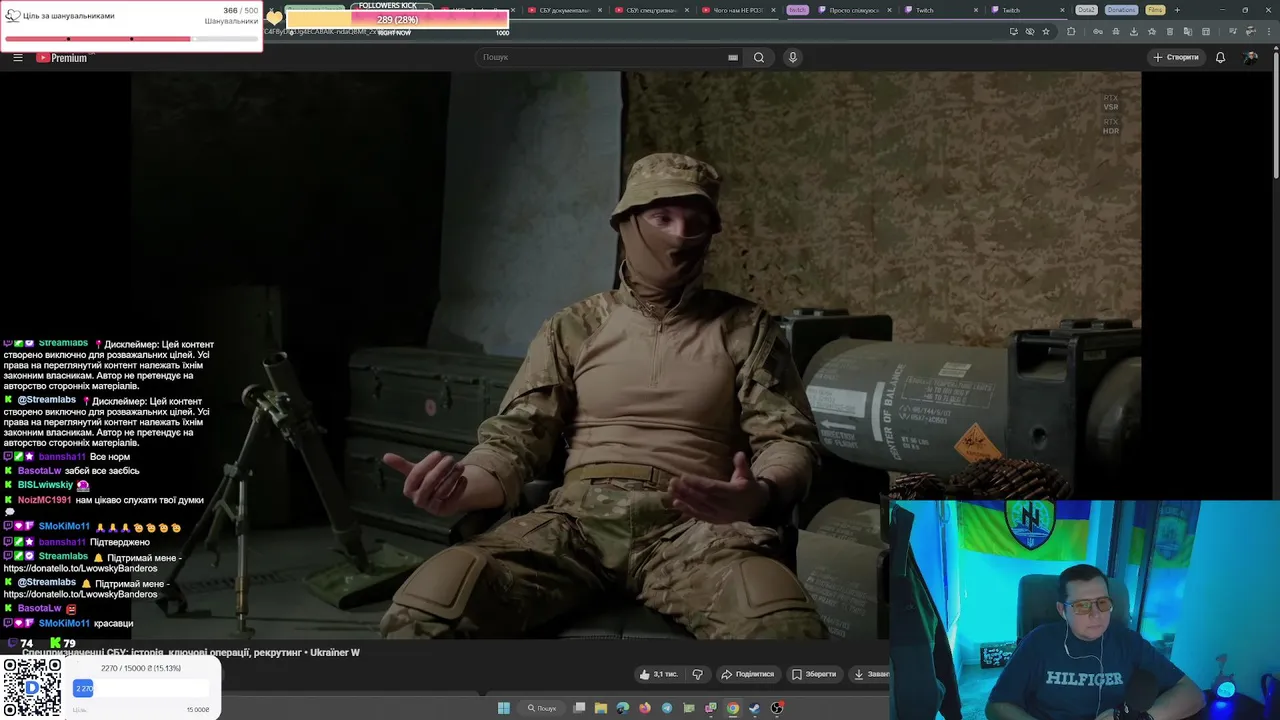Image resolution: width=1280 pixels, height=720 pixels.
Task: Click the video title Спецпризначенці СБУ
Action: (x=190, y=652)
